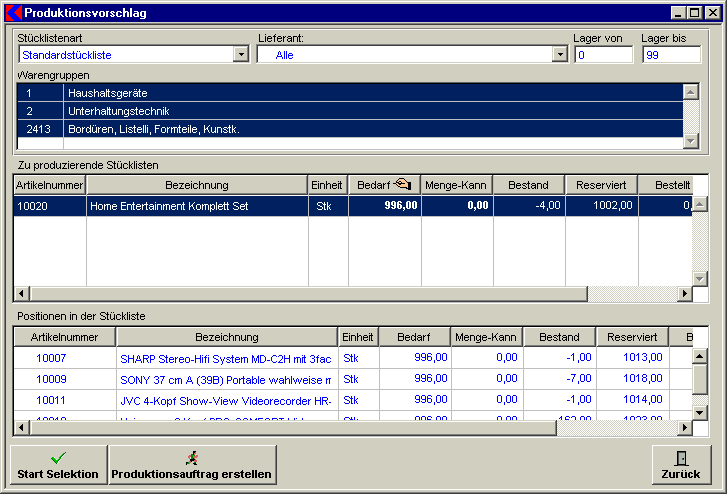The image size is (727, 494).
Task: Select SHARP Stereo-Hifi System row
Action: (x=225, y=357)
